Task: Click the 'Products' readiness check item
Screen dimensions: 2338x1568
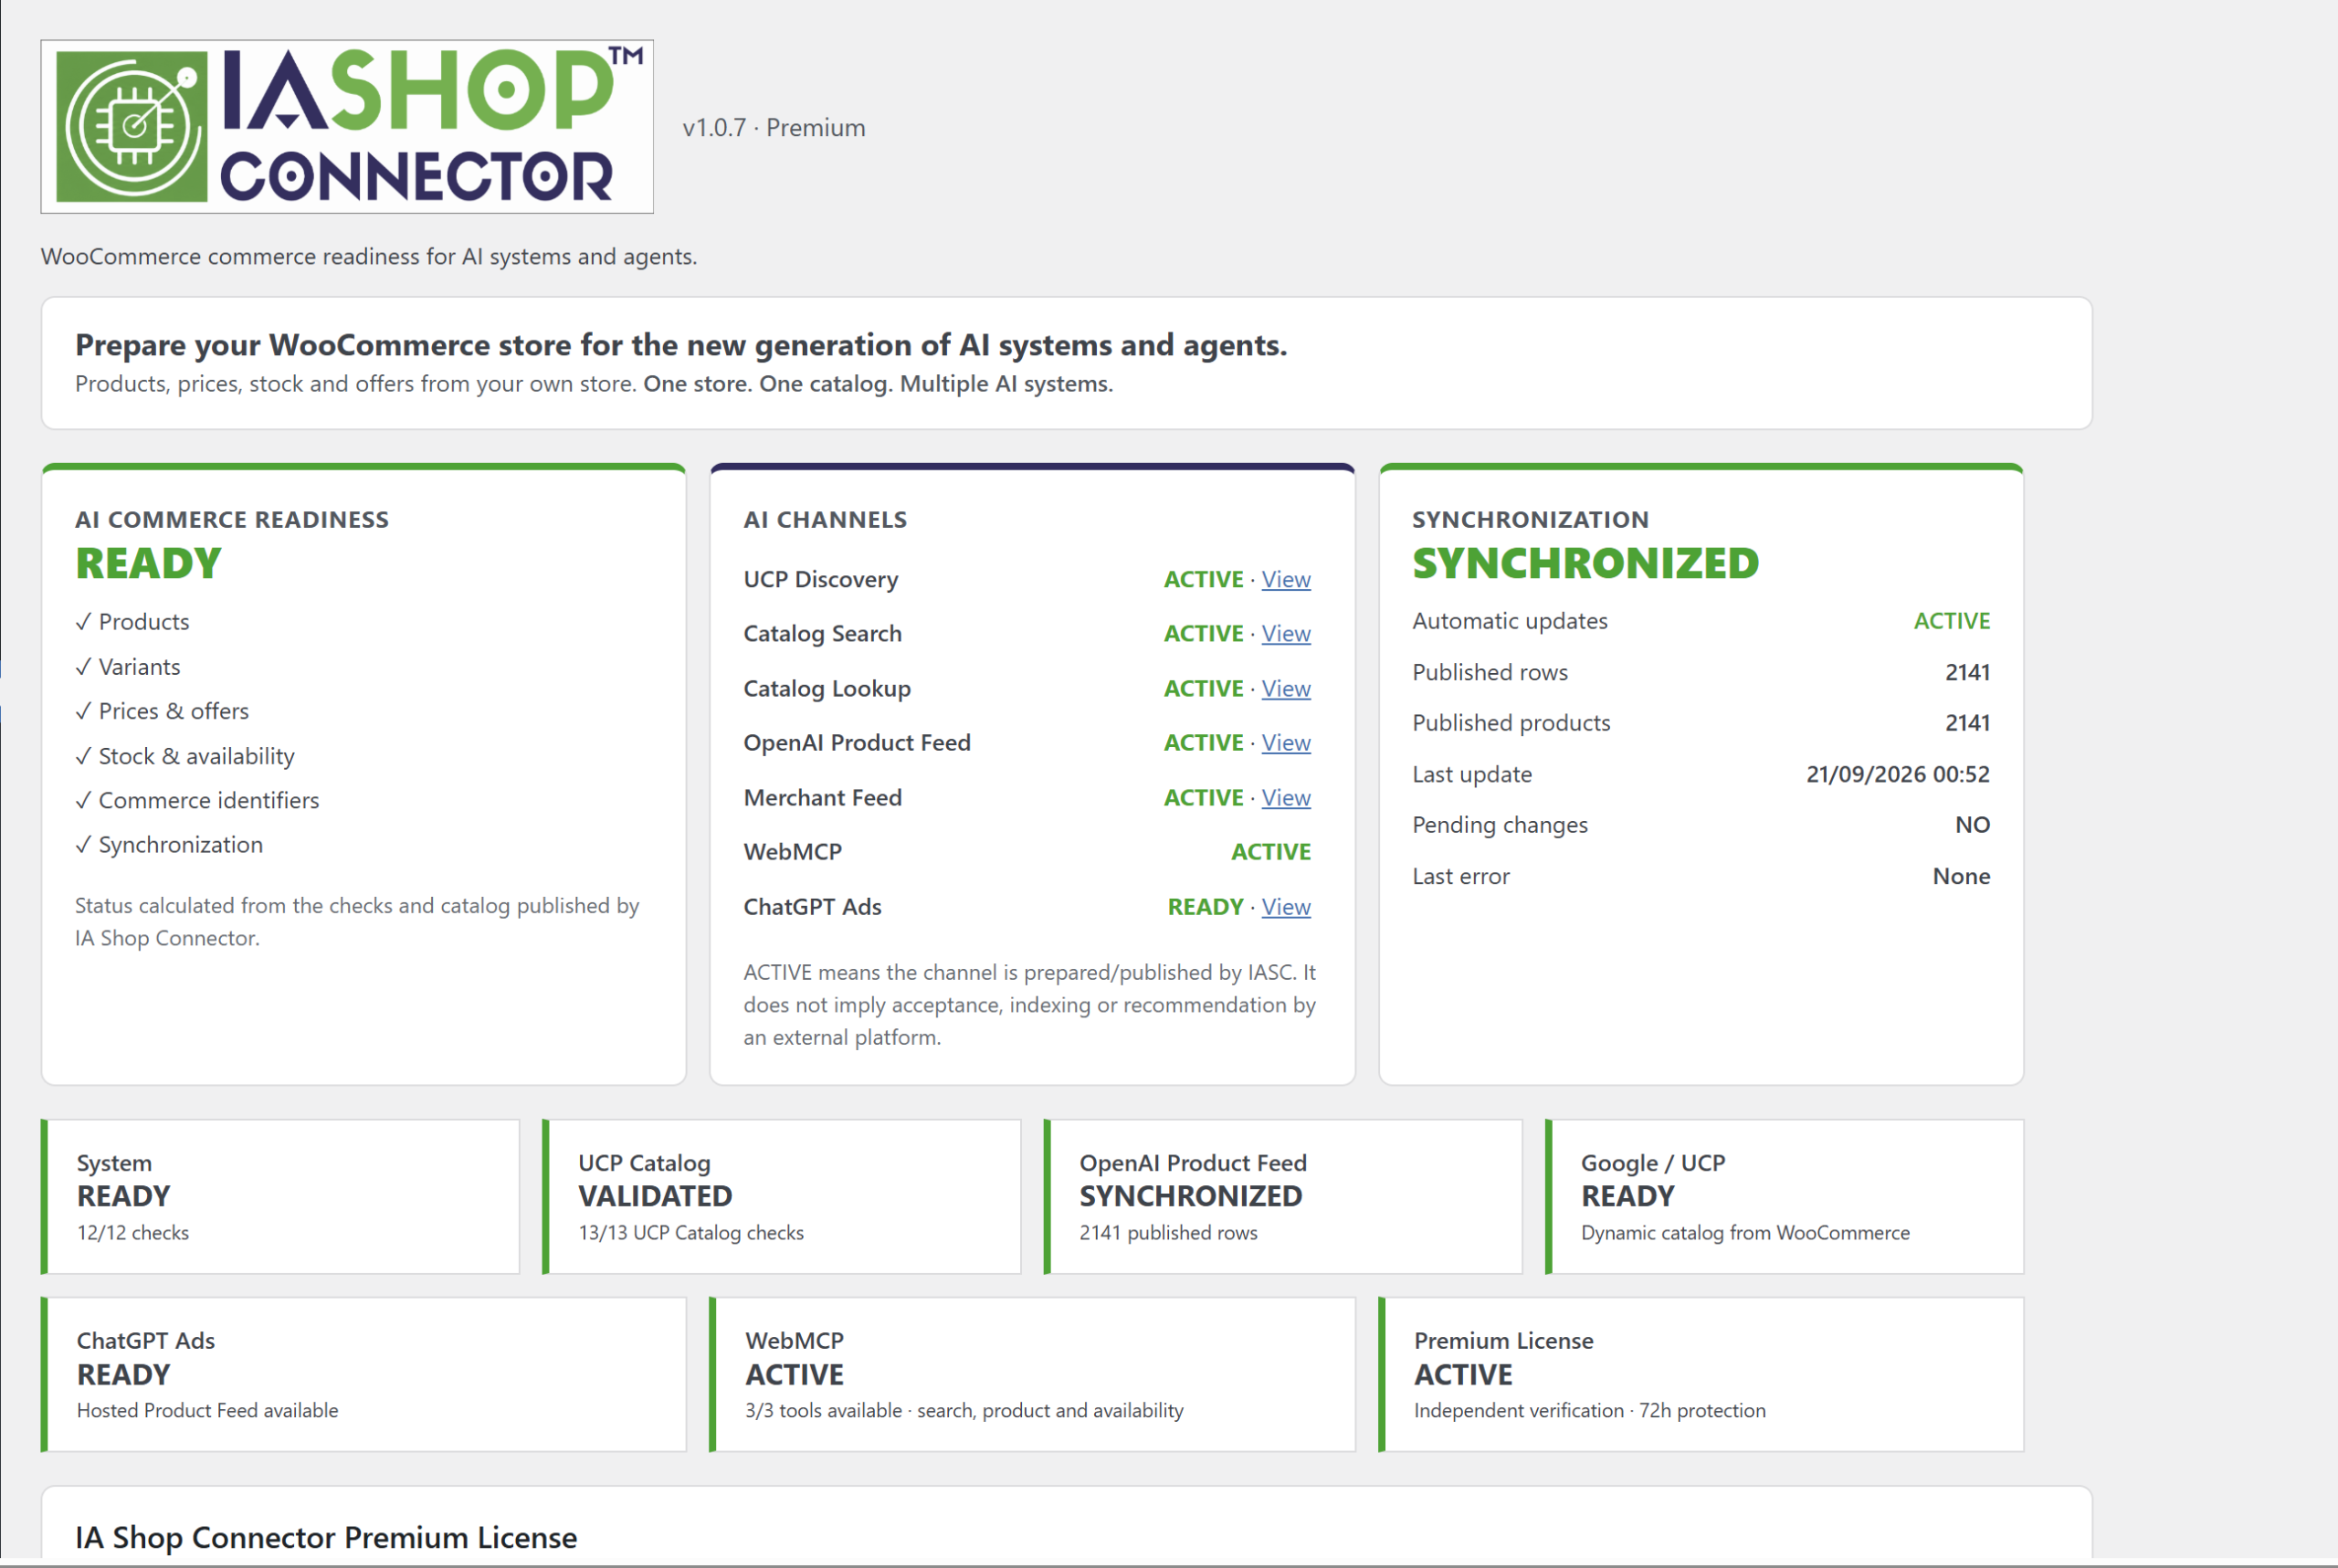Action: tap(133, 622)
